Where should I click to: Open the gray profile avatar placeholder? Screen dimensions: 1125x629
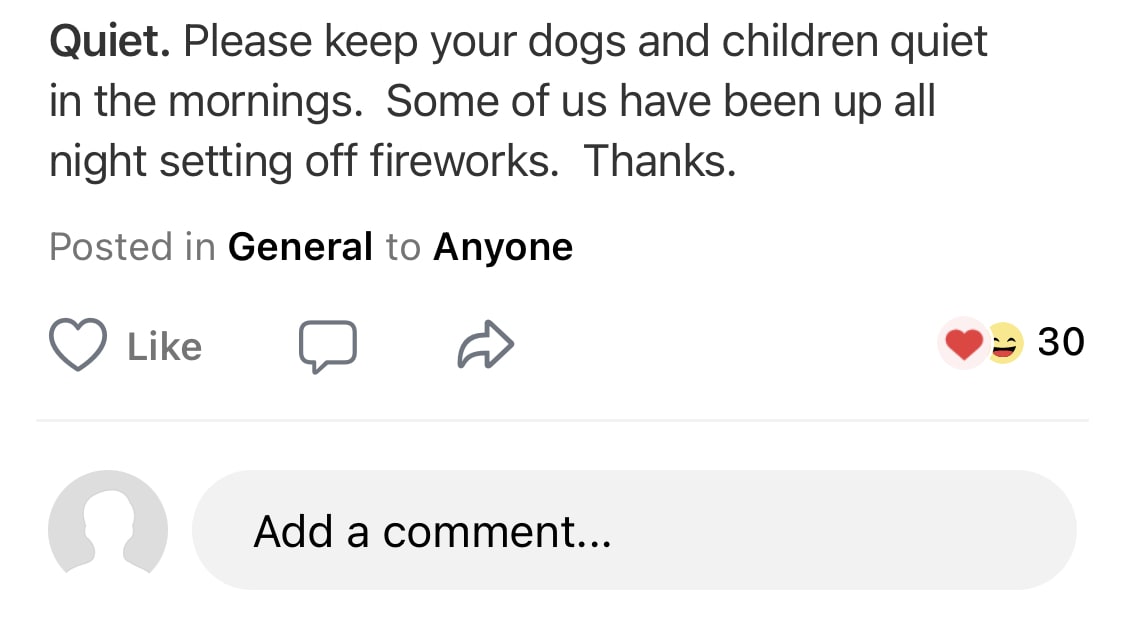pos(108,529)
